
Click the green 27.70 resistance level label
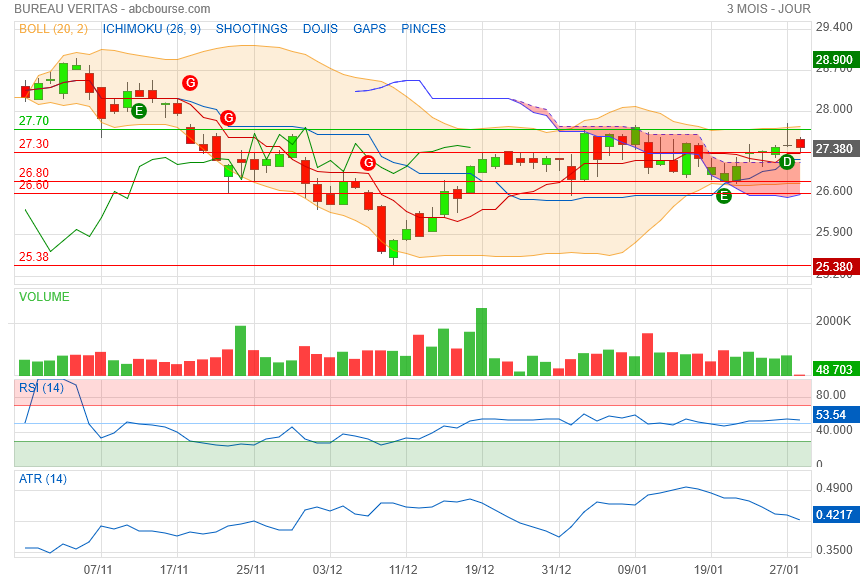pos(34,121)
